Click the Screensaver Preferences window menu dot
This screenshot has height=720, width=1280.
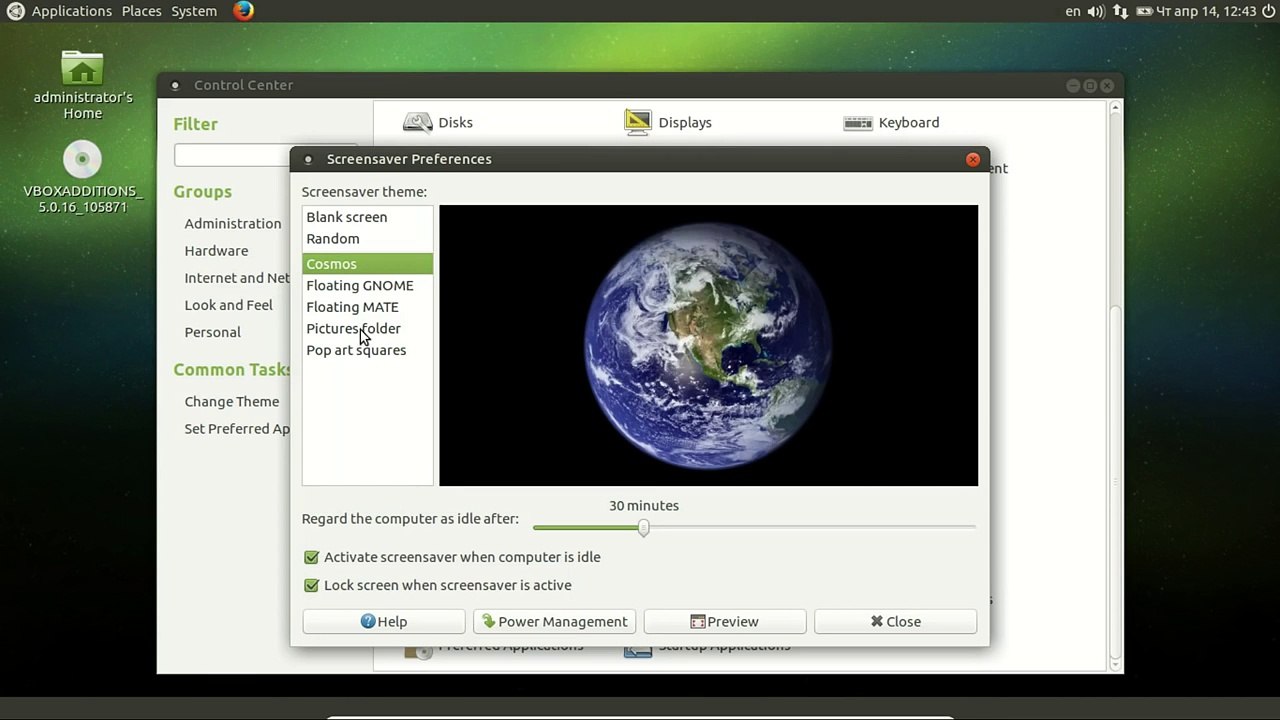coord(308,160)
